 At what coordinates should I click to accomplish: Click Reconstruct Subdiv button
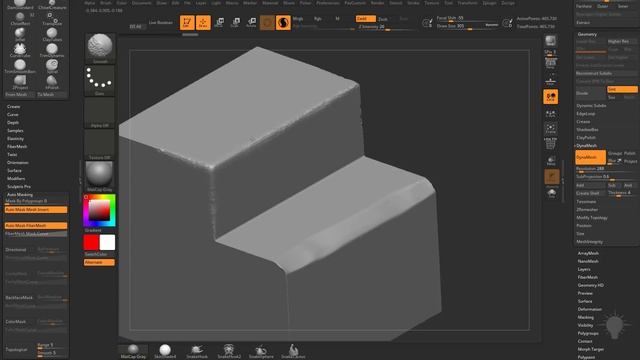(606, 73)
